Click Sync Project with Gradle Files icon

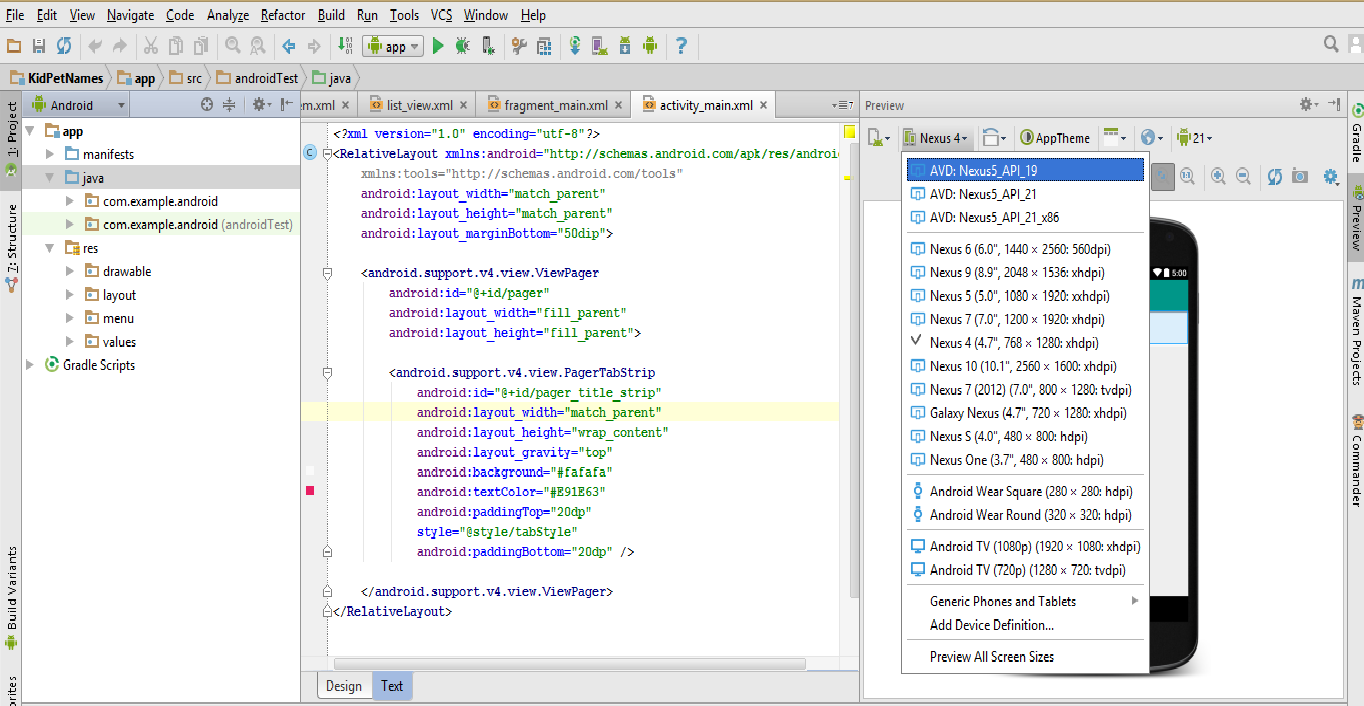[x=575, y=46]
